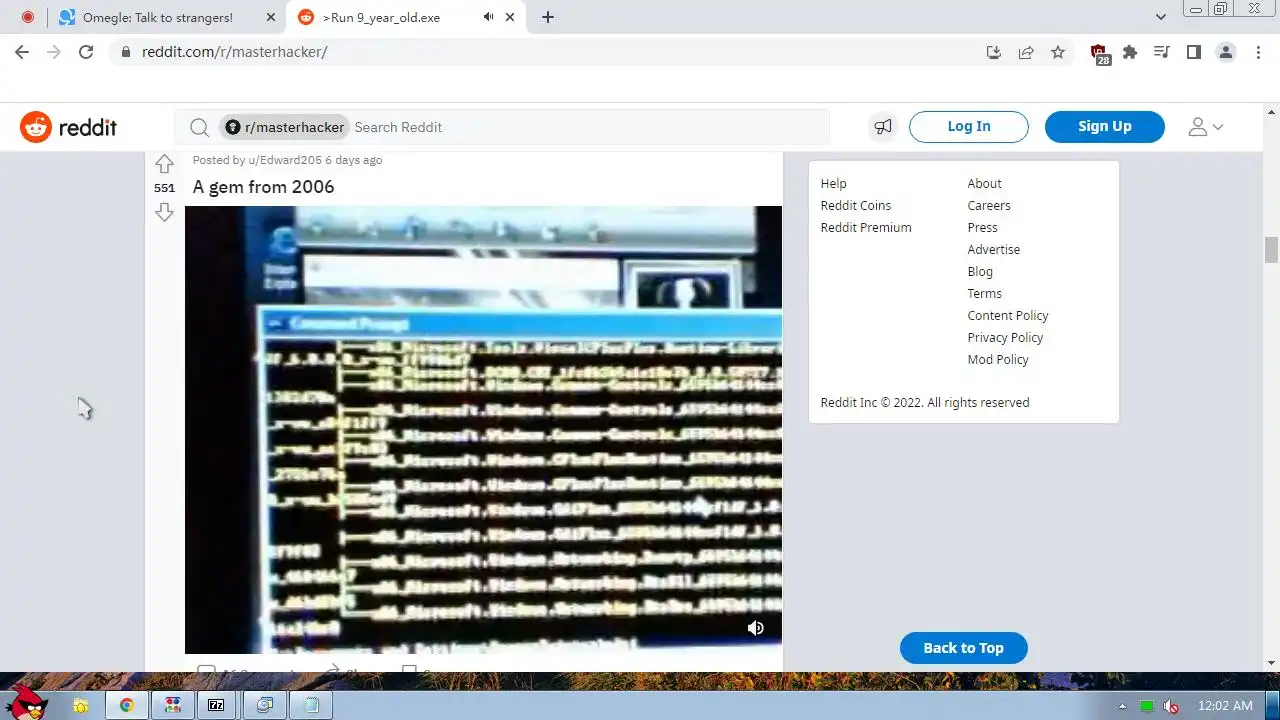Viewport: 1280px width, 720px height.
Task: Open a new tab with the plus button
Action: 548,17
